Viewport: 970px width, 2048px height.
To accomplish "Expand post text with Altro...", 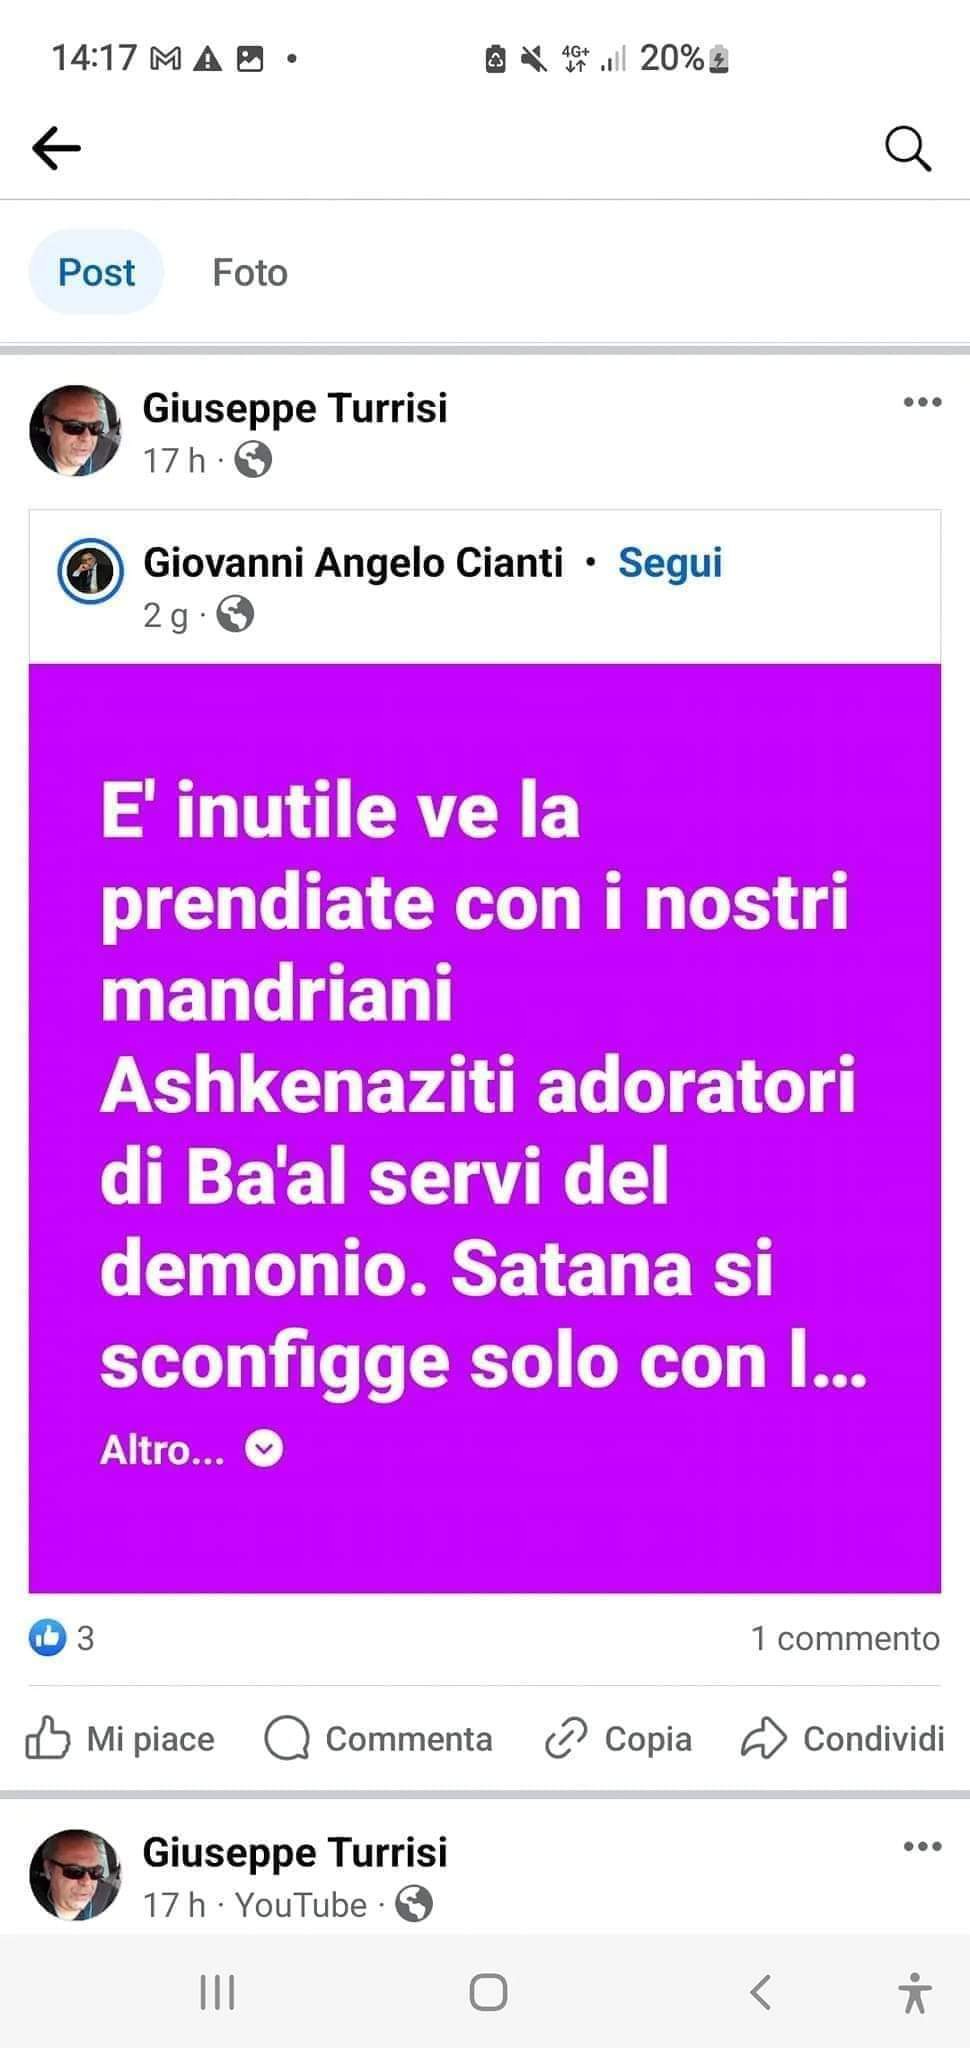I will [x=163, y=1450].
